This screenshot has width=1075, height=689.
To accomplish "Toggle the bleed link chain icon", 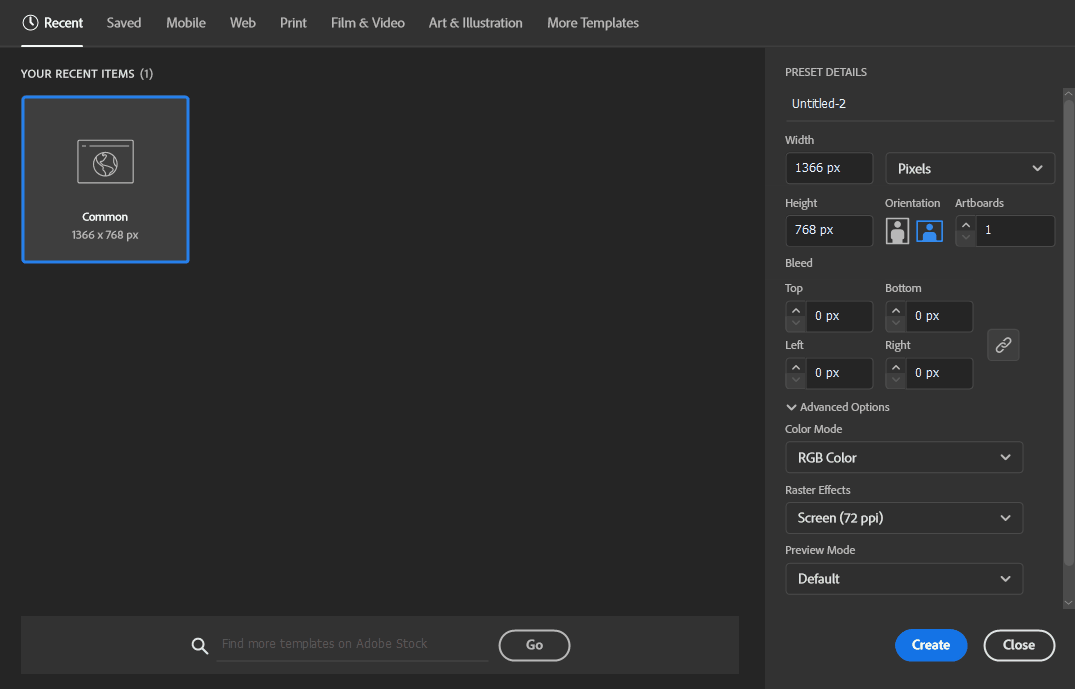I will tap(1003, 345).
